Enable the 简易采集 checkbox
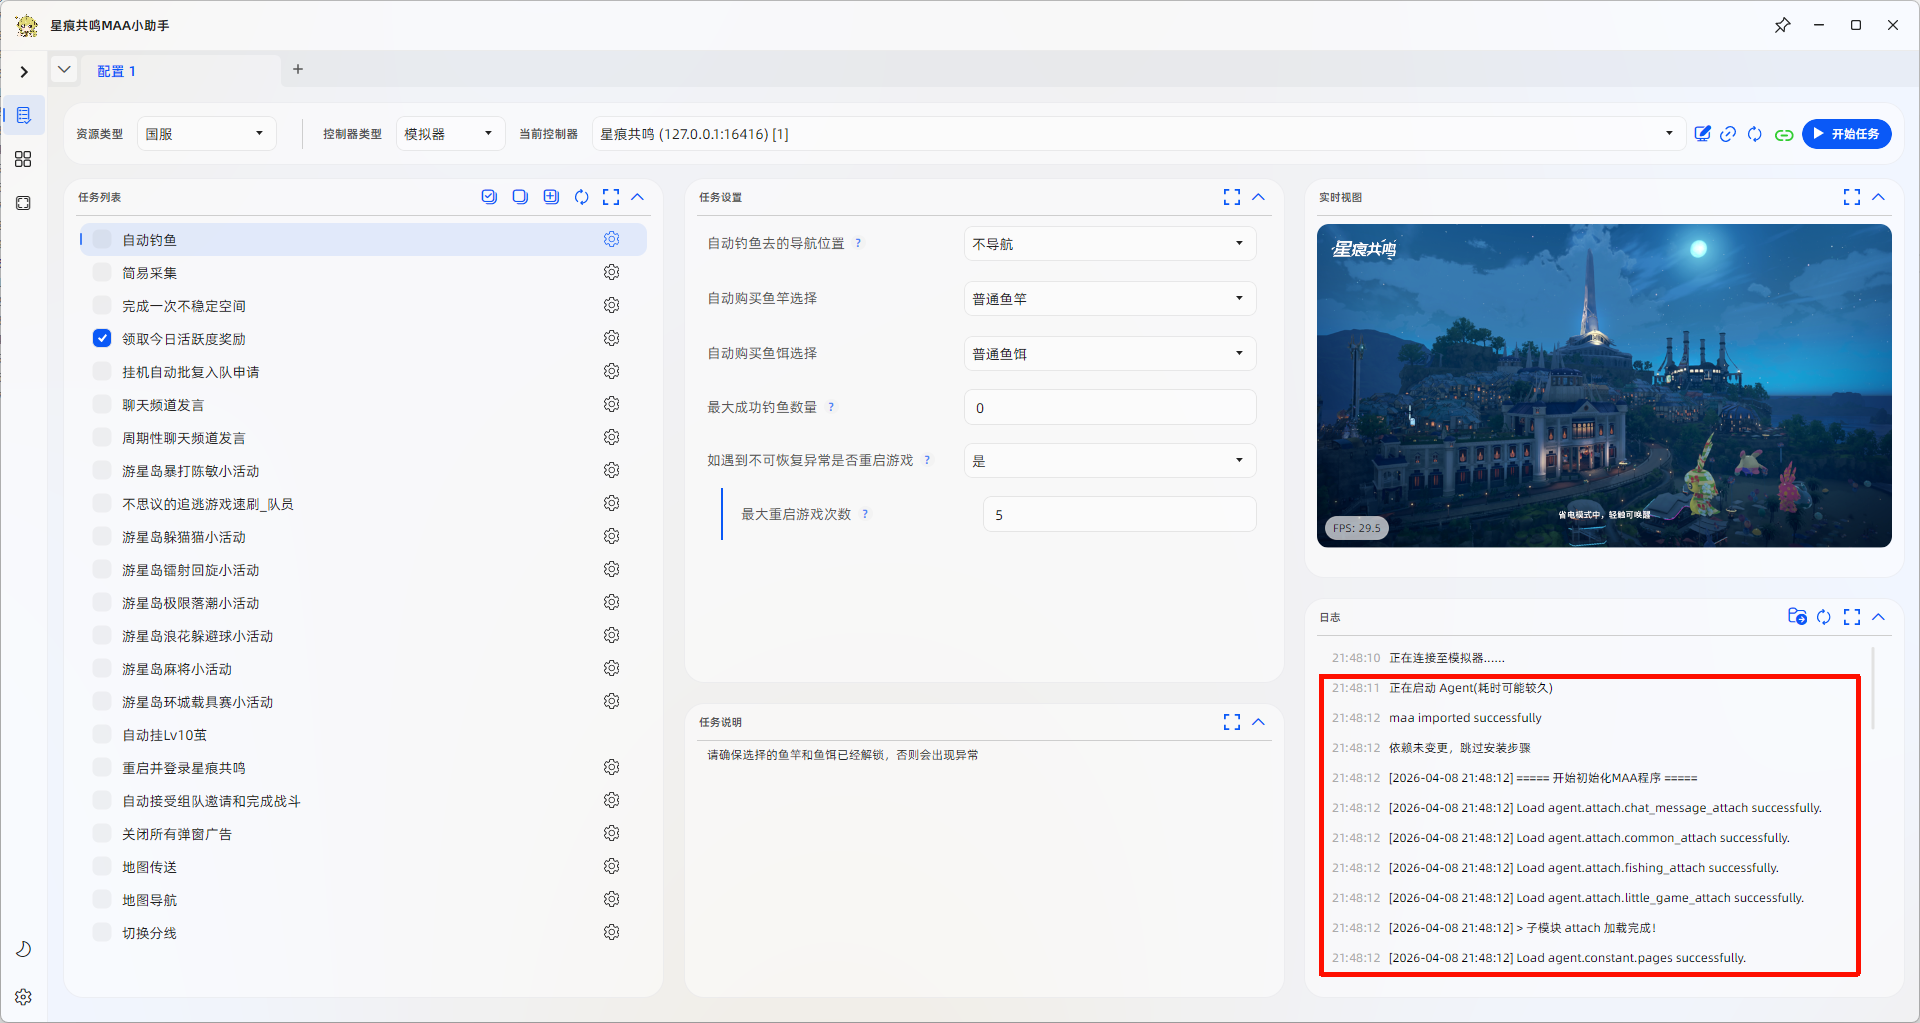 pos(102,272)
